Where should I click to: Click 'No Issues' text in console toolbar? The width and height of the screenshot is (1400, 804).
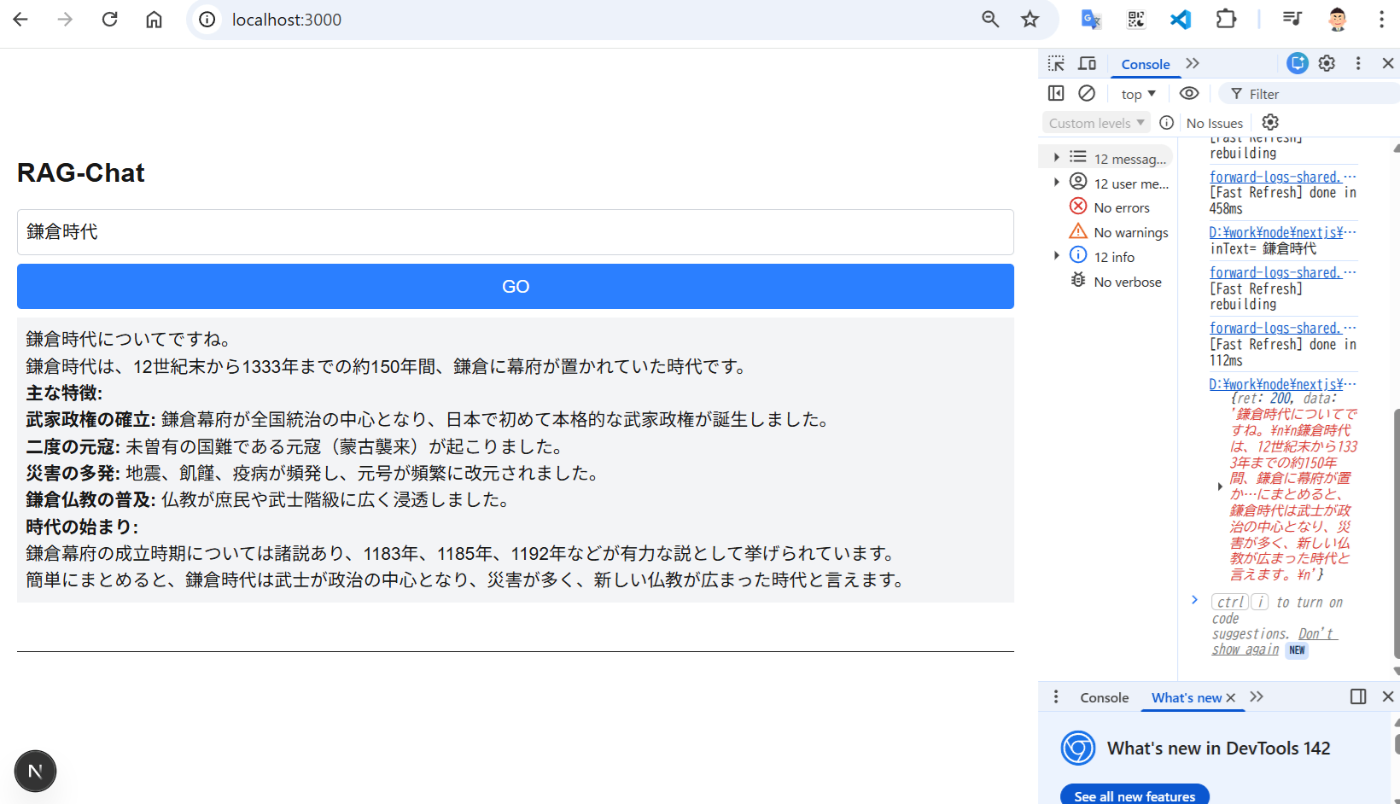pyautogui.click(x=1214, y=123)
